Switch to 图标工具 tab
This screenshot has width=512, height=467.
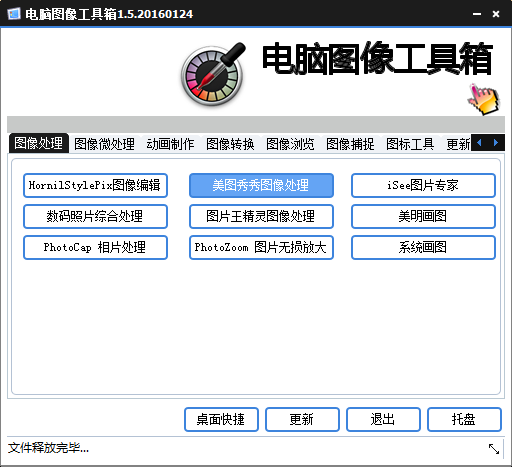[x=410, y=144]
